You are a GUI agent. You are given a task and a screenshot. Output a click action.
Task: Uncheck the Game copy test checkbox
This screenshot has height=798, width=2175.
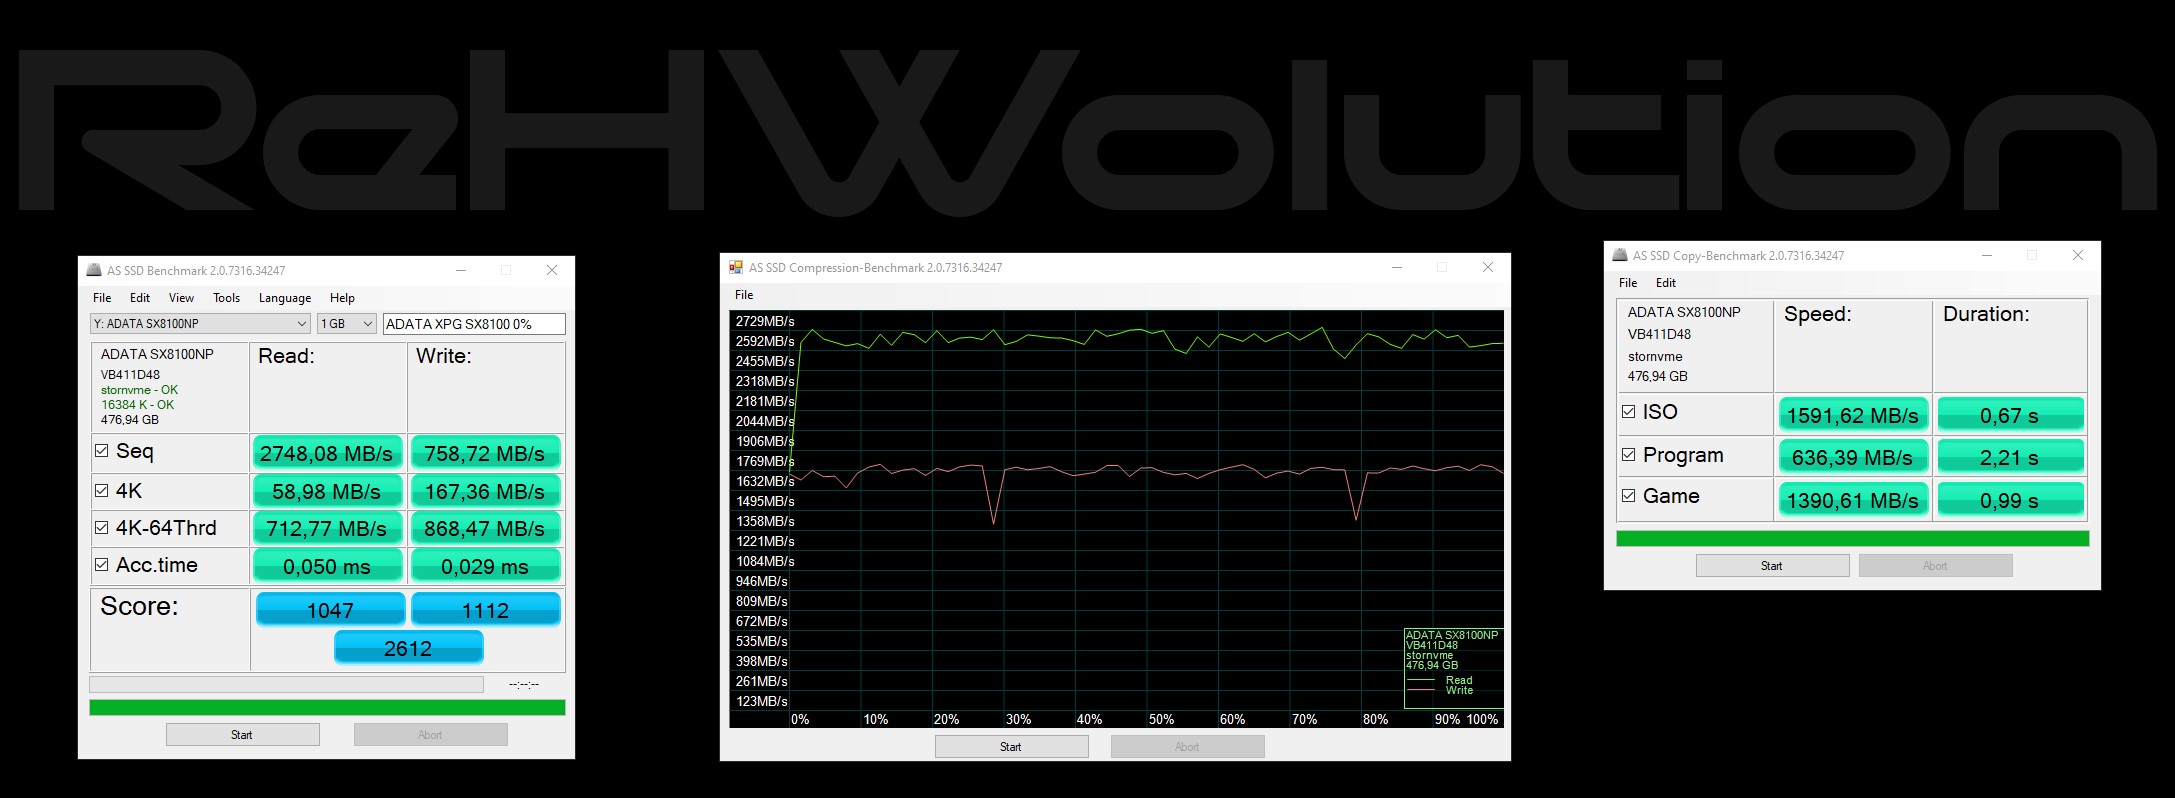1628,495
